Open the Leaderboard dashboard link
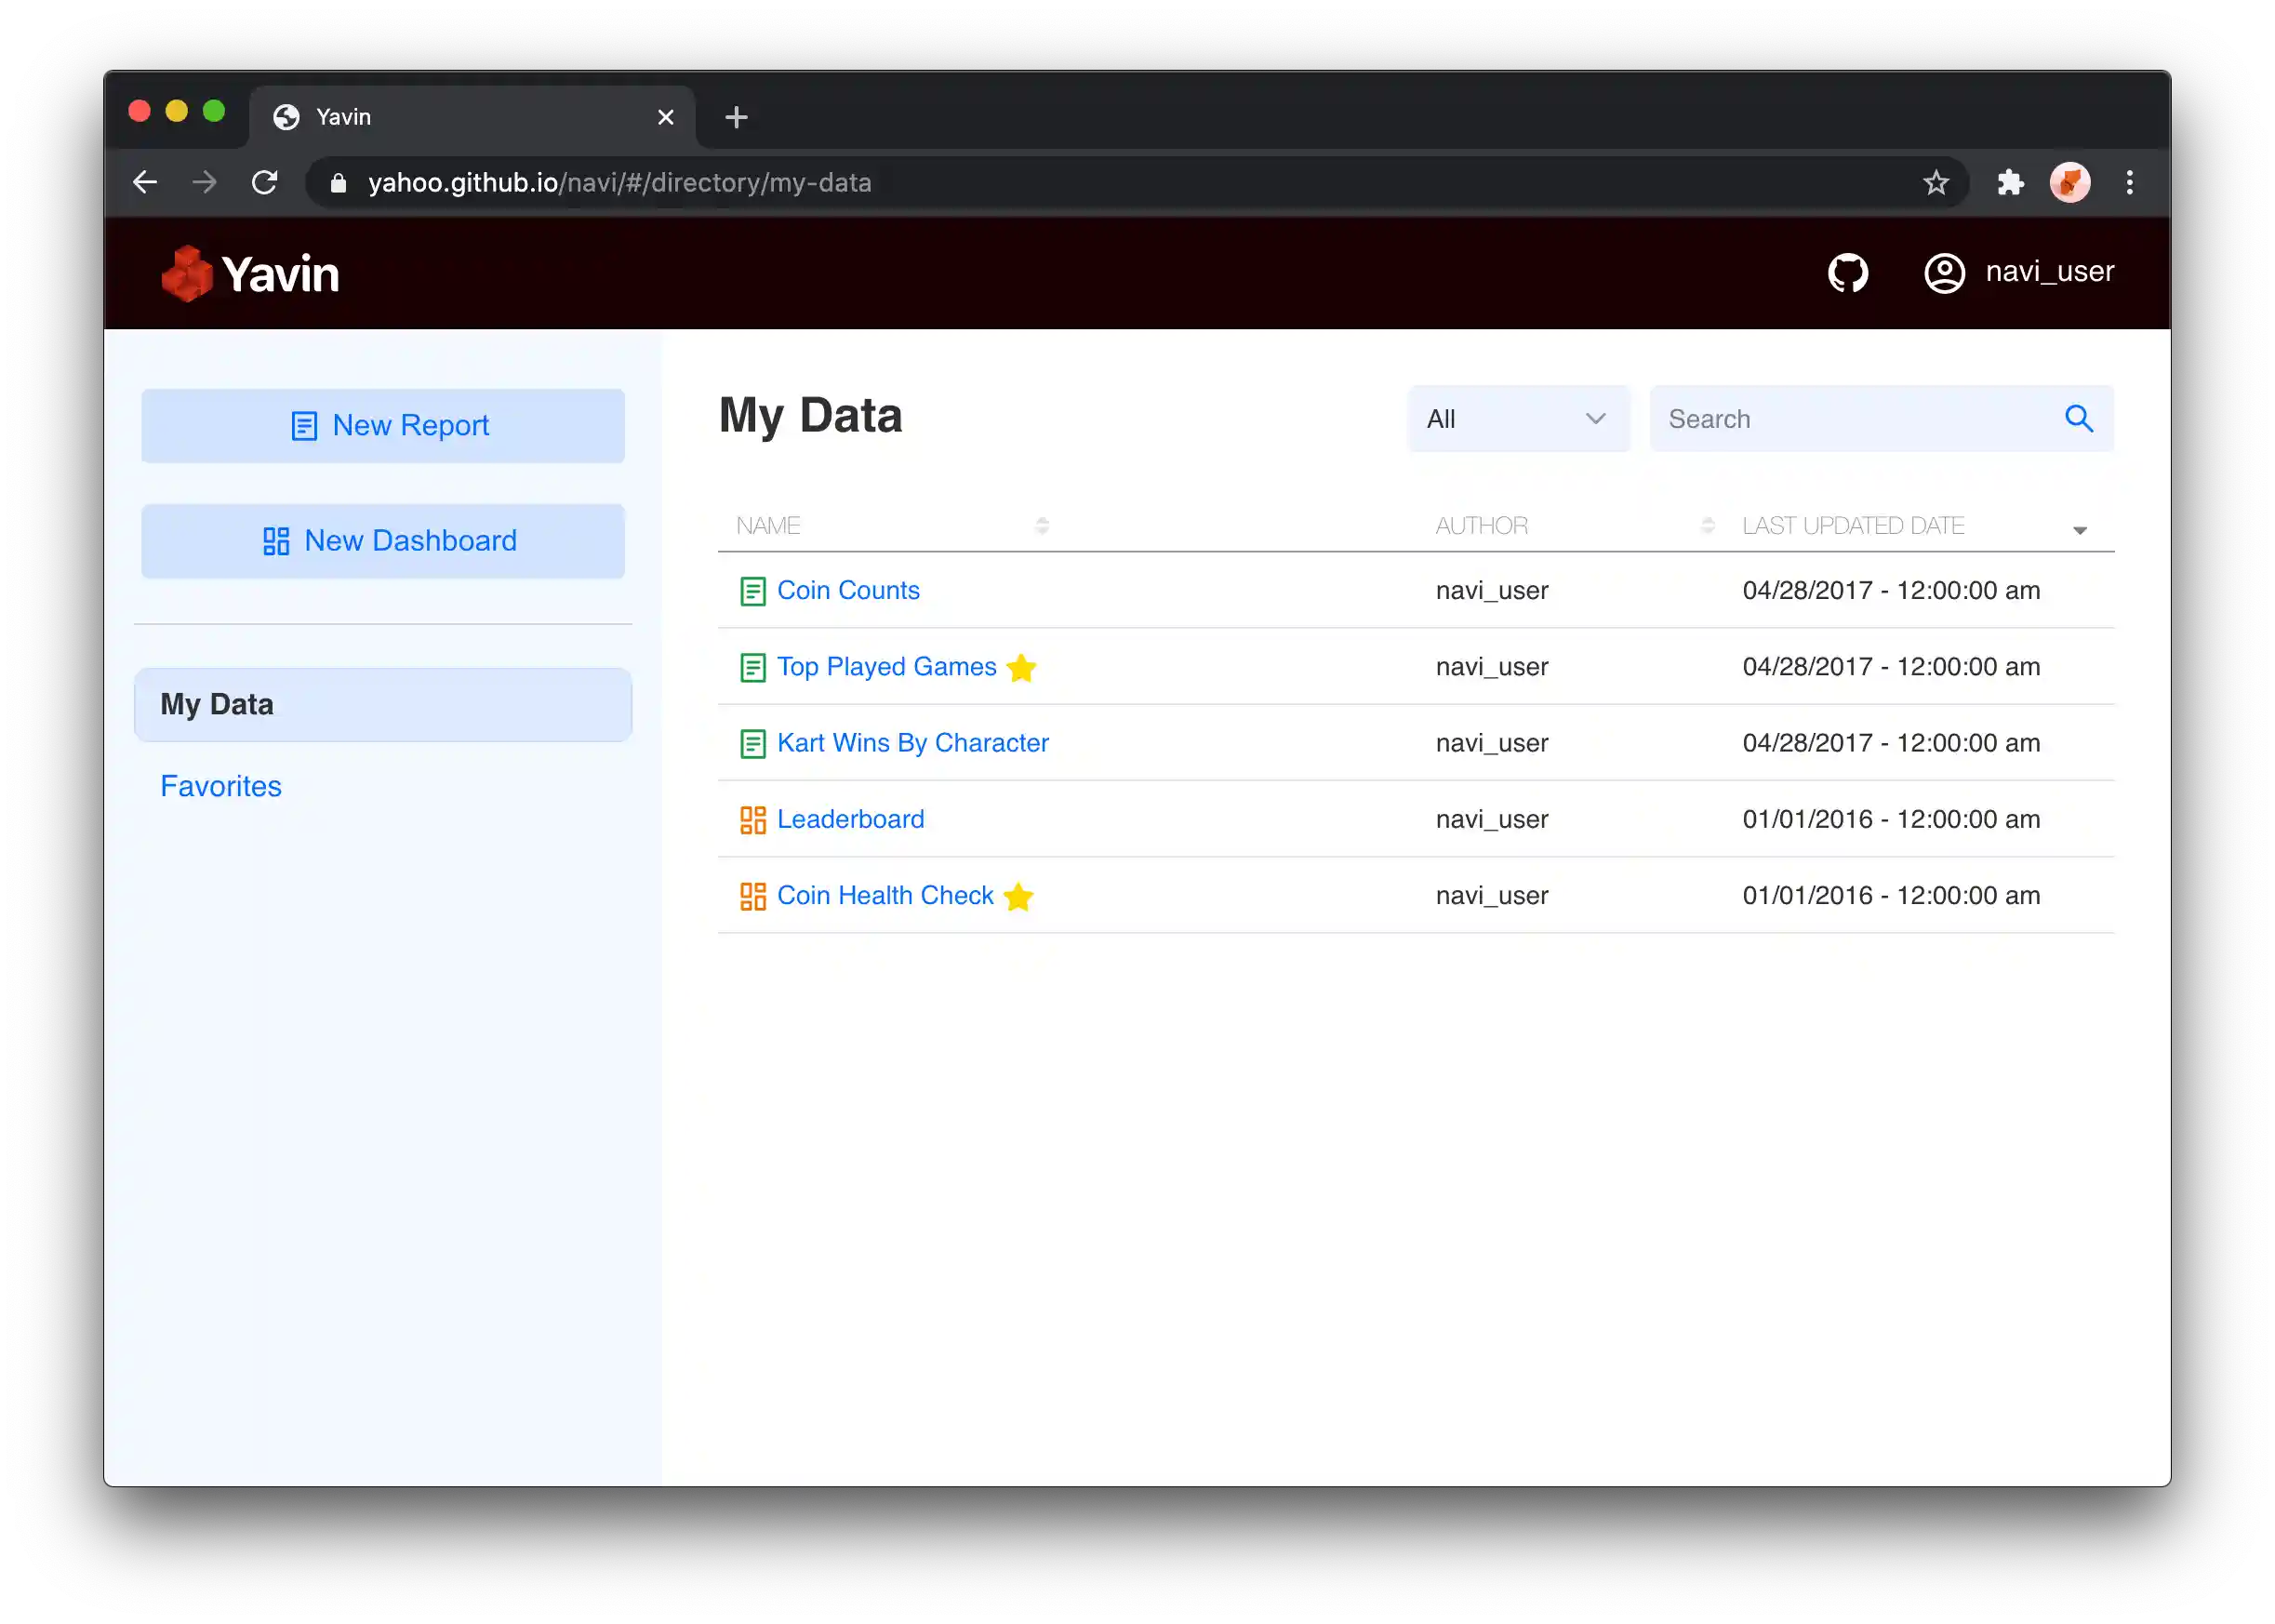 click(x=851, y=819)
